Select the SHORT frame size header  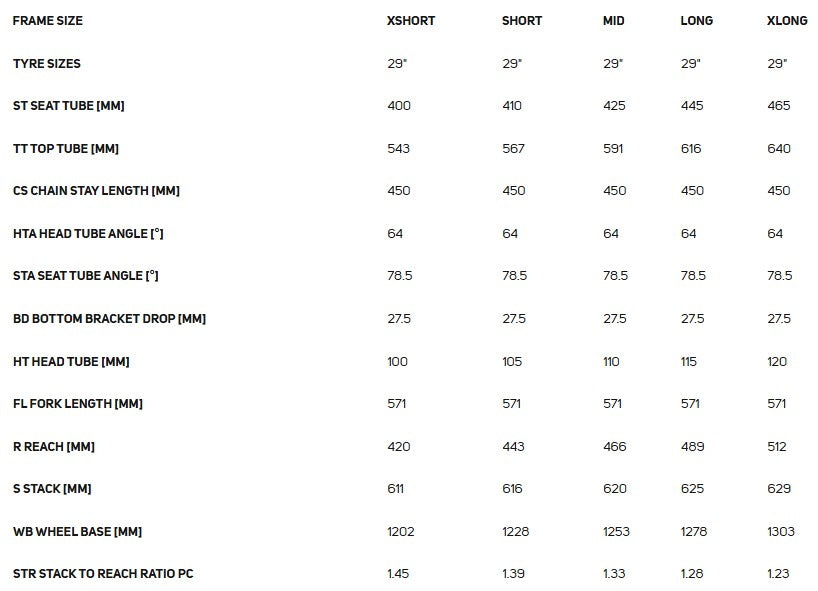point(522,21)
